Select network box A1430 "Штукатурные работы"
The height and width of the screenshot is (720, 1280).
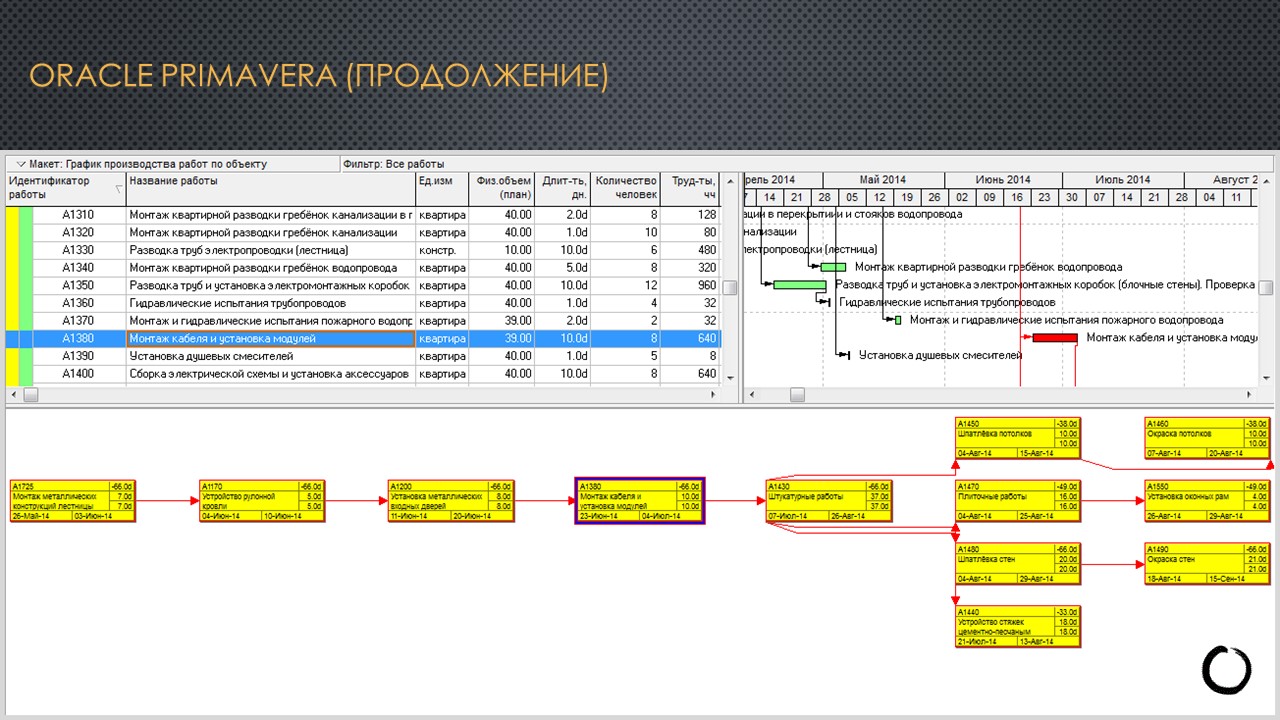pos(829,501)
